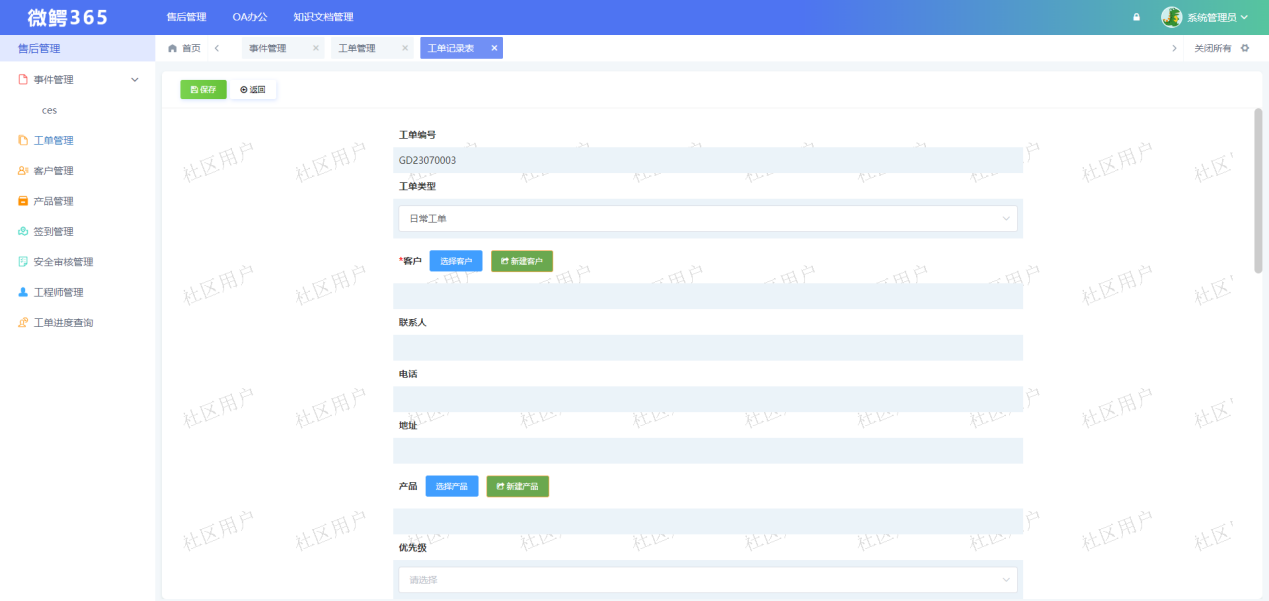Collapse the 事件管理 sidebar group
The width and height of the screenshot is (1269, 601).
[135, 79]
